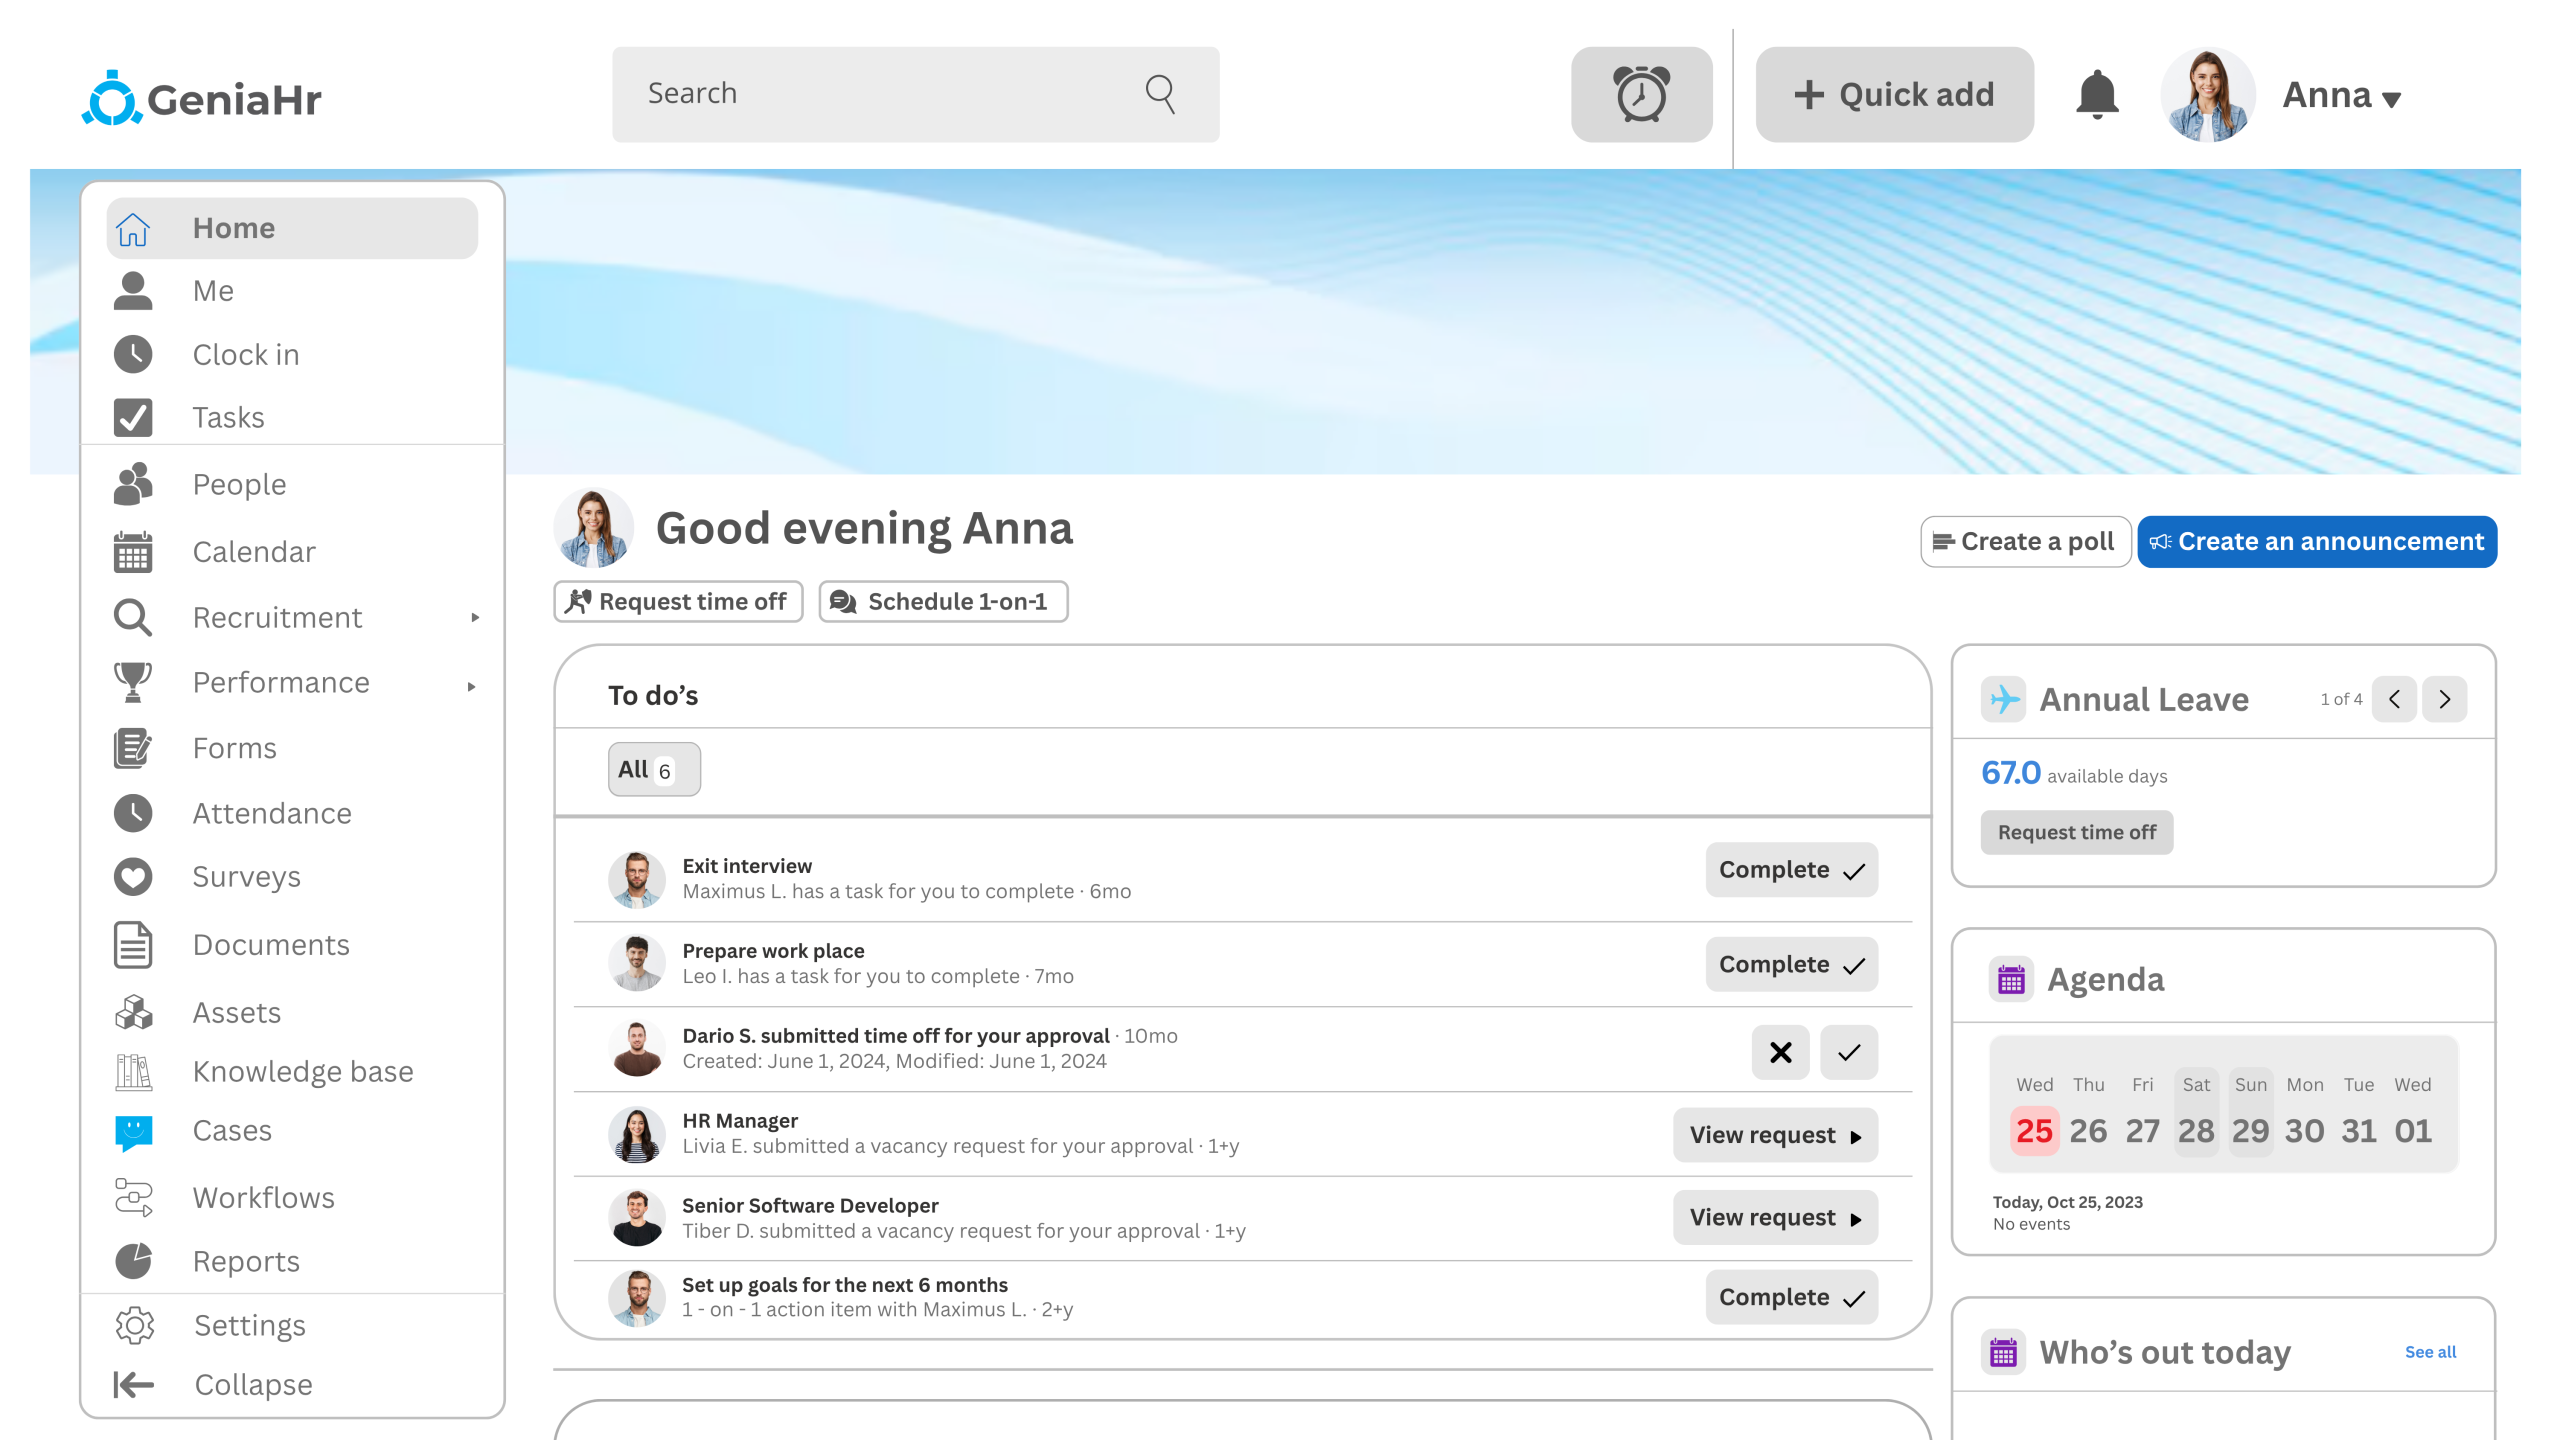Open notifications bell
2560x1440 pixels.
pos(2097,94)
